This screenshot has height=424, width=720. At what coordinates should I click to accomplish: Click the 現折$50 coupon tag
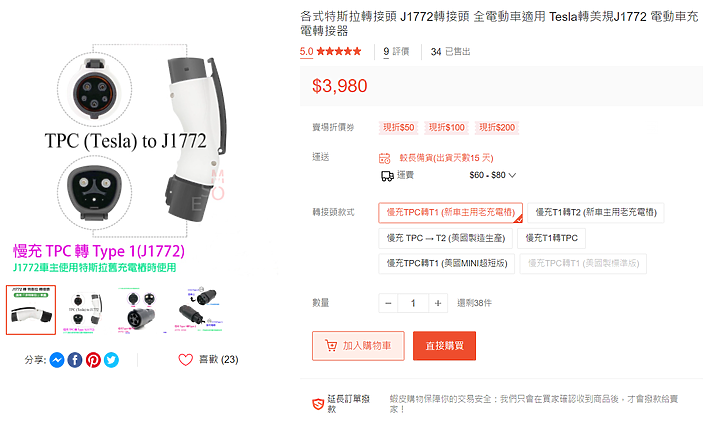pos(399,128)
